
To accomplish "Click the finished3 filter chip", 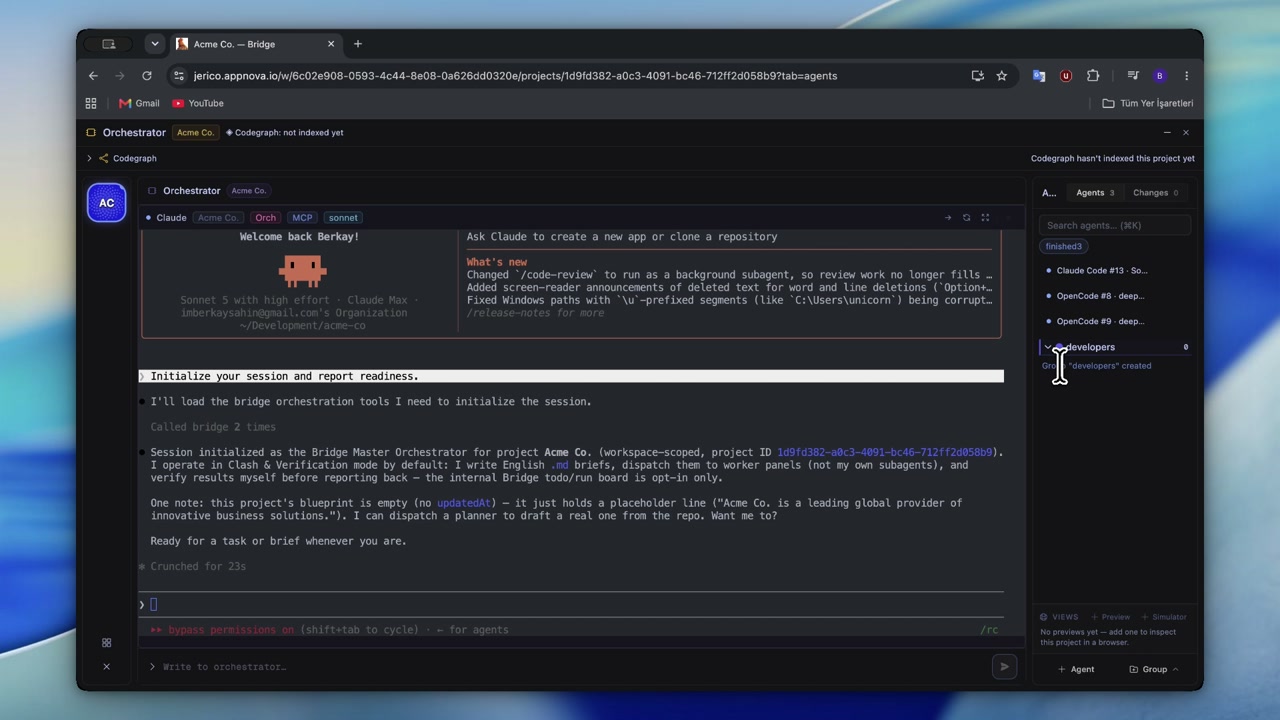I will point(1063,246).
